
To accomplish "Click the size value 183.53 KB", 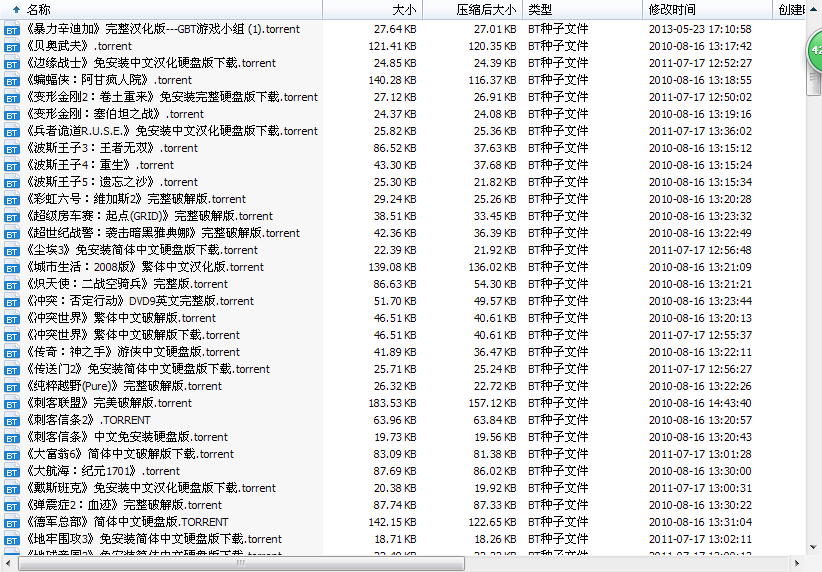I will click(x=392, y=403).
